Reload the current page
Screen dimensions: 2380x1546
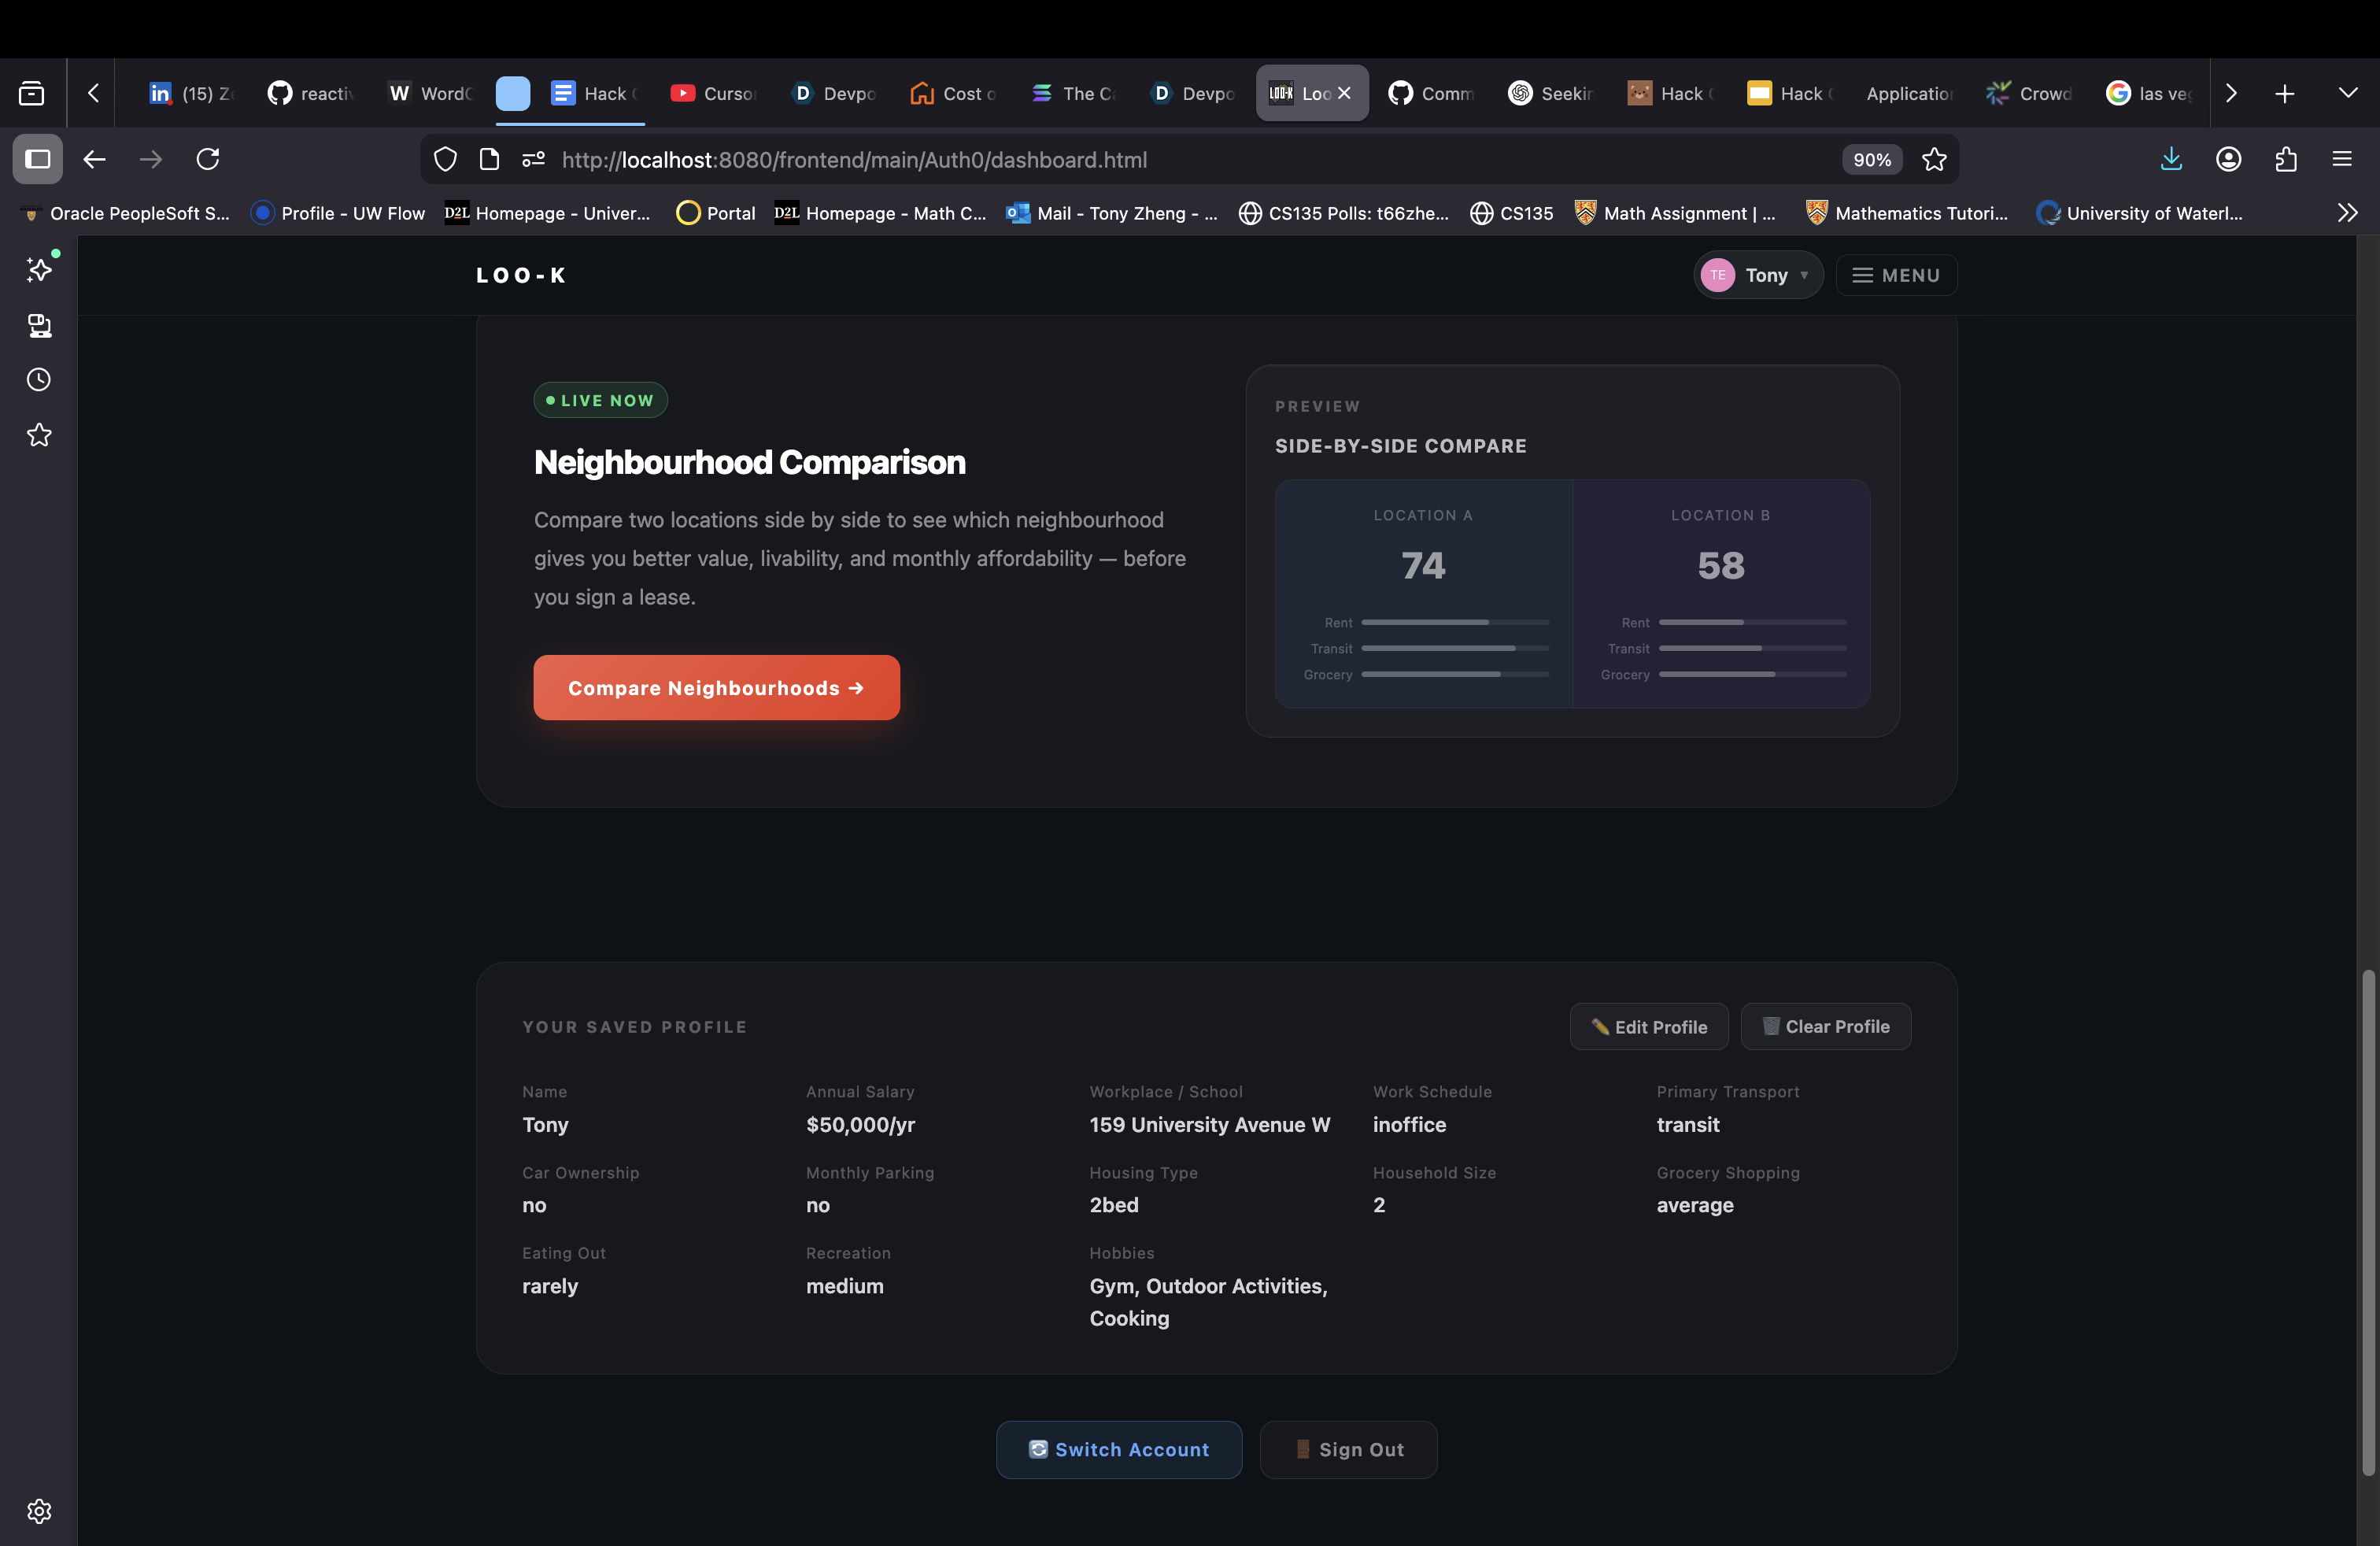pos(208,160)
